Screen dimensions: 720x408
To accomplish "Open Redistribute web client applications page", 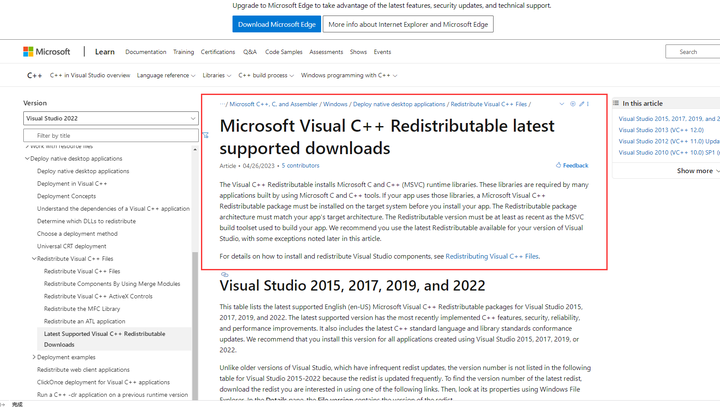I will coord(83,369).
